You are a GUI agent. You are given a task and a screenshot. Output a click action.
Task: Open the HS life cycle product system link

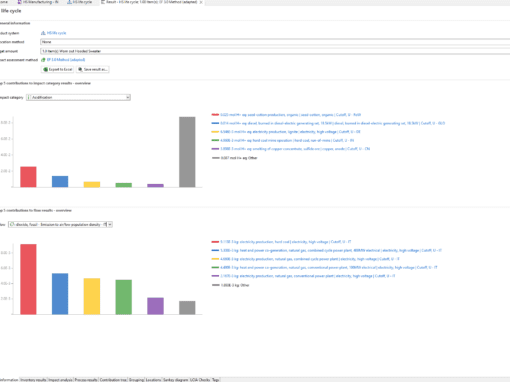56,33
